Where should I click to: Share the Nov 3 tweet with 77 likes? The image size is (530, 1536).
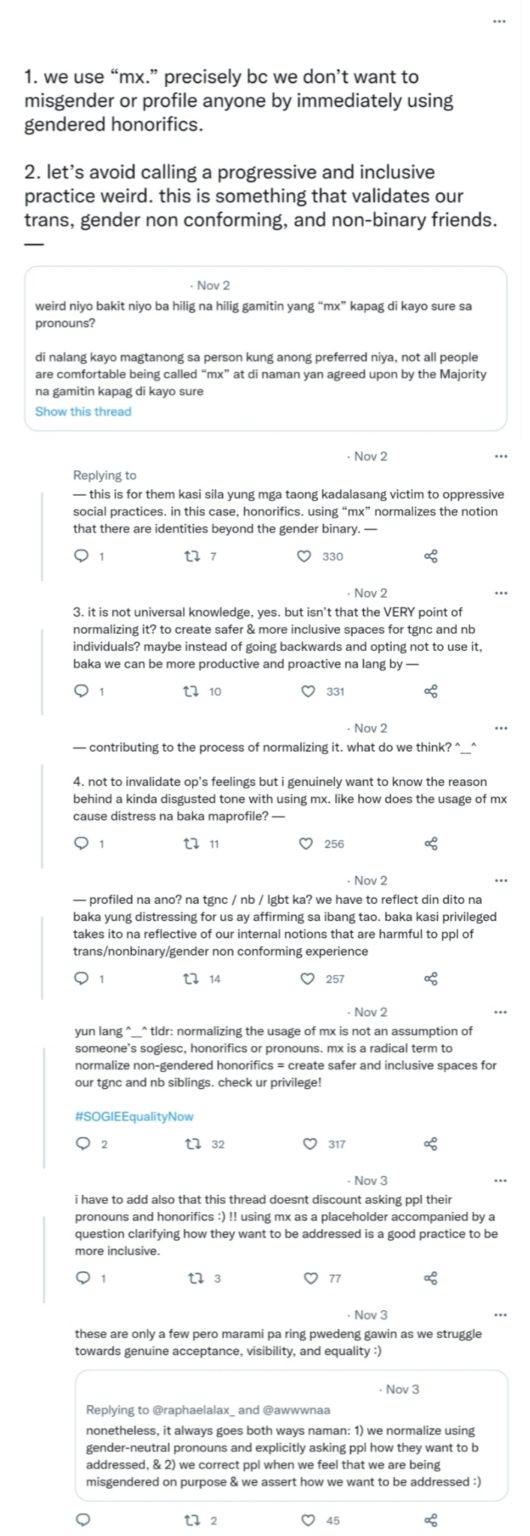coord(431,1277)
